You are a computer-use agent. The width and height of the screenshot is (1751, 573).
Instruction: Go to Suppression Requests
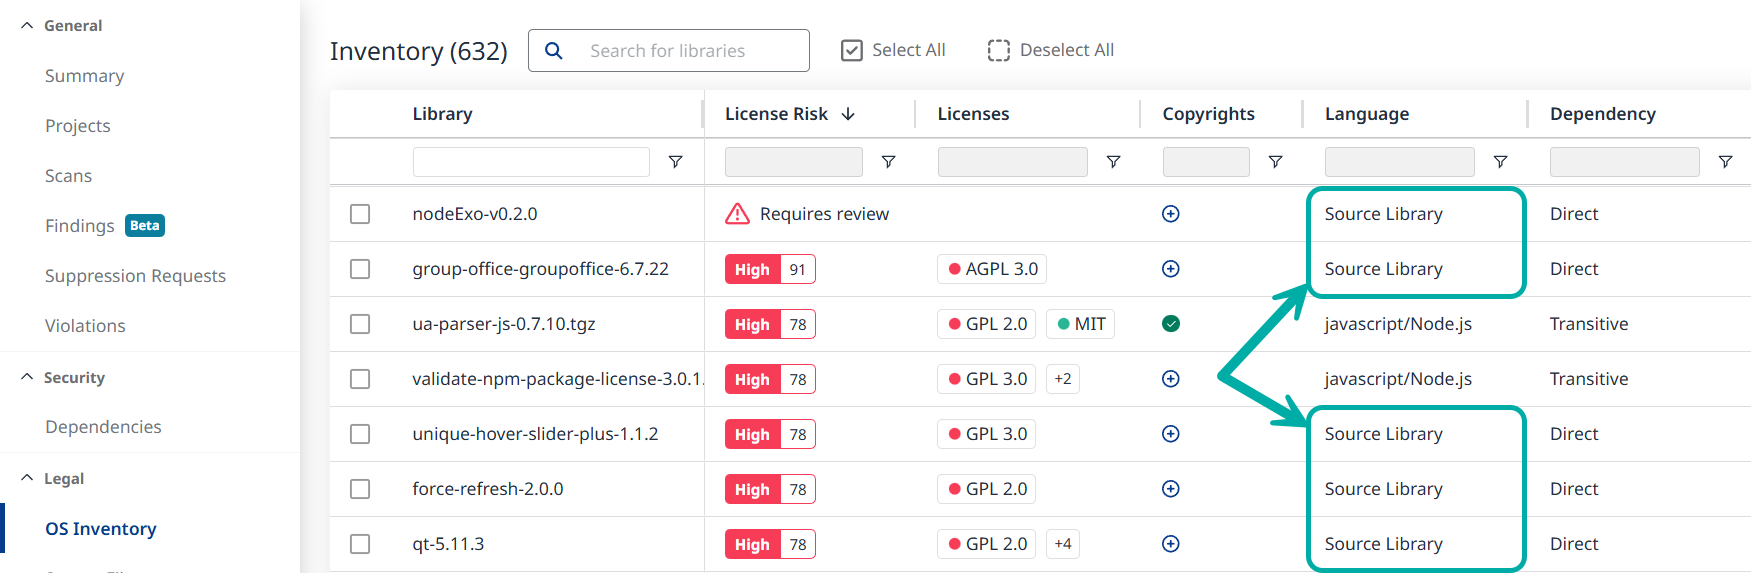coord(135,276)
